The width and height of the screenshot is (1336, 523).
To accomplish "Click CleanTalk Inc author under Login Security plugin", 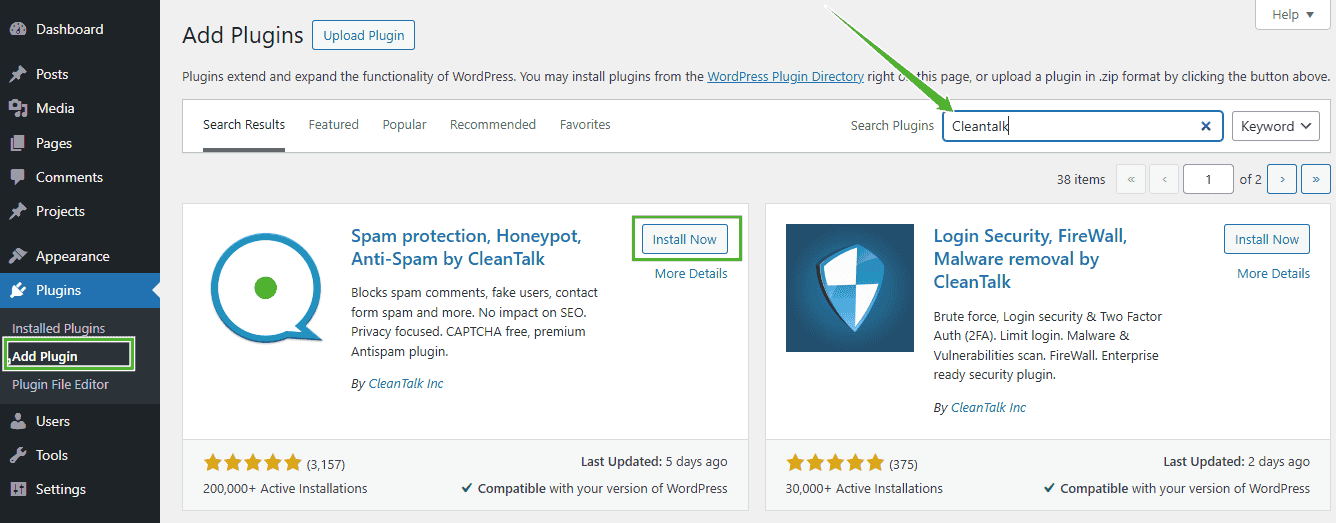I will (x=989, y=407).
